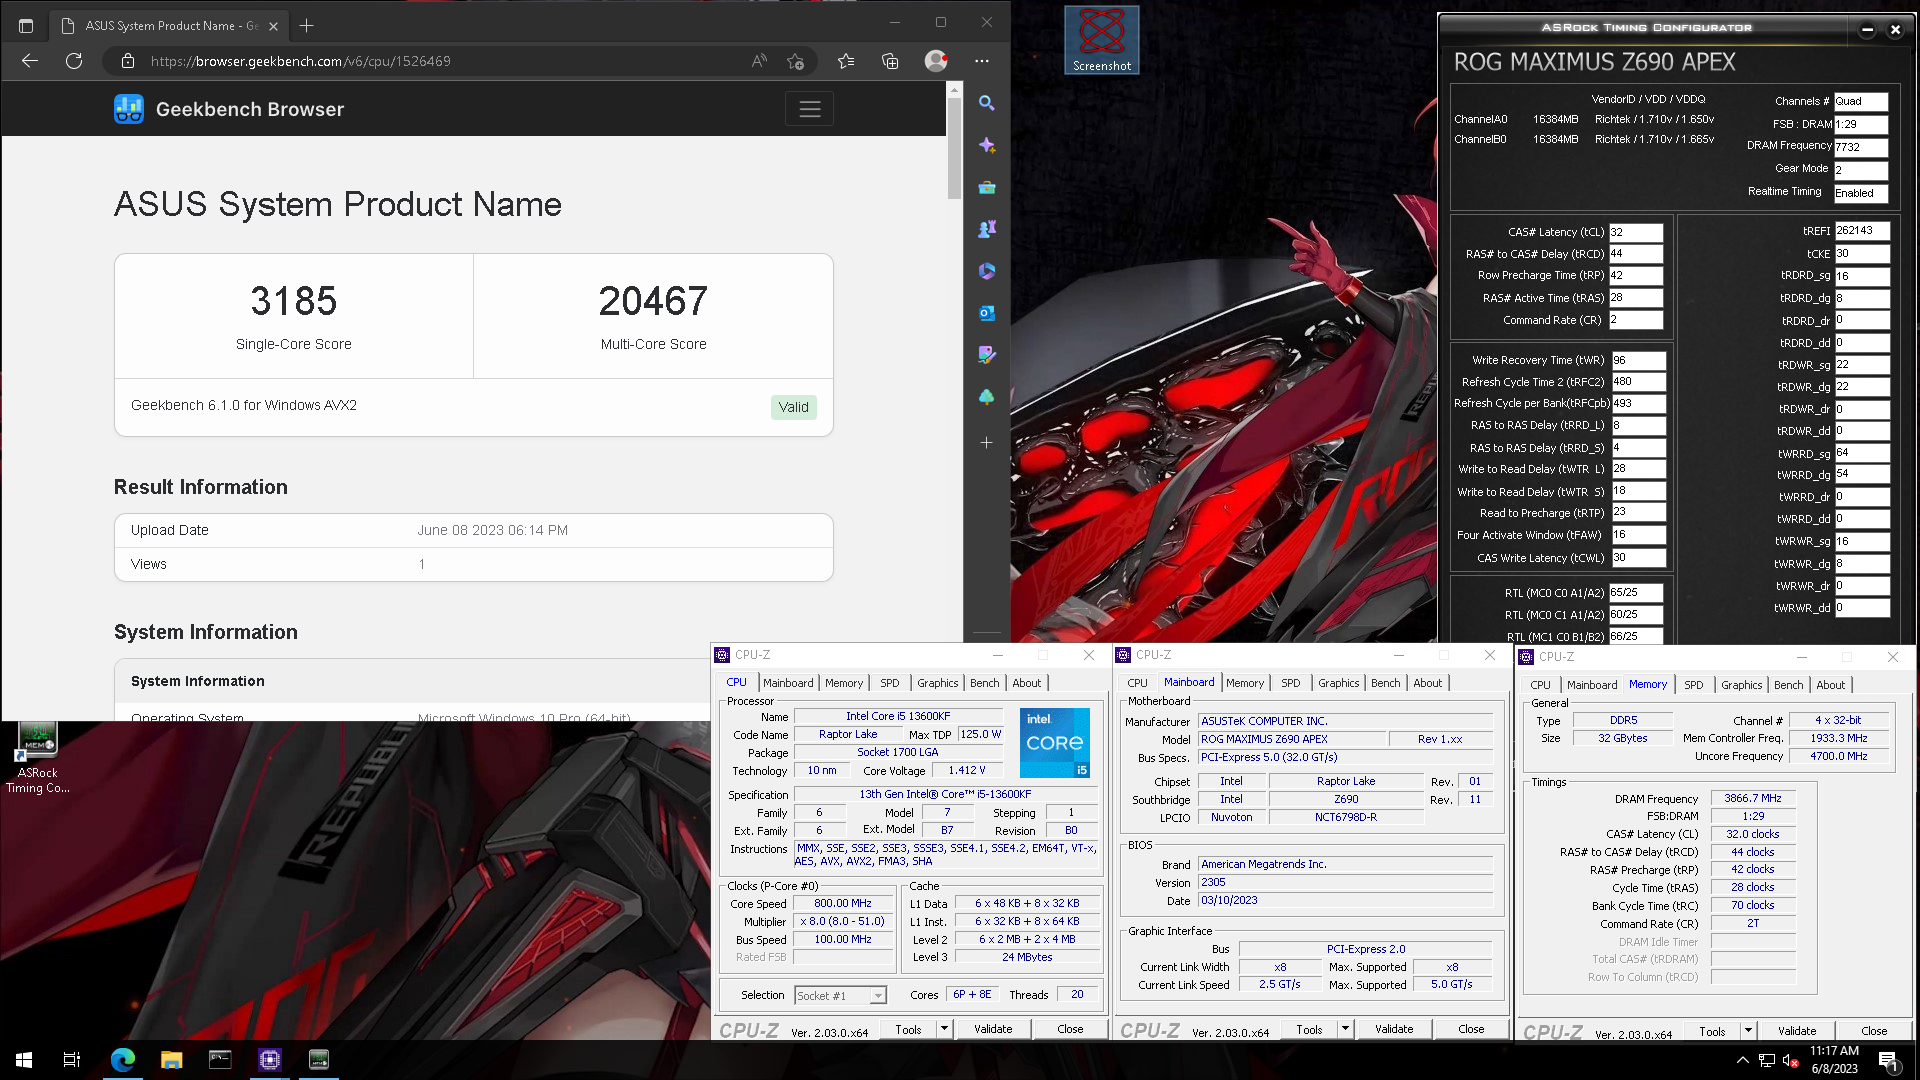Open Microsoft Edge from the taskbar
Image resolution: width=1920 pixels, height=1080 pixels.
click(122, 1060)
